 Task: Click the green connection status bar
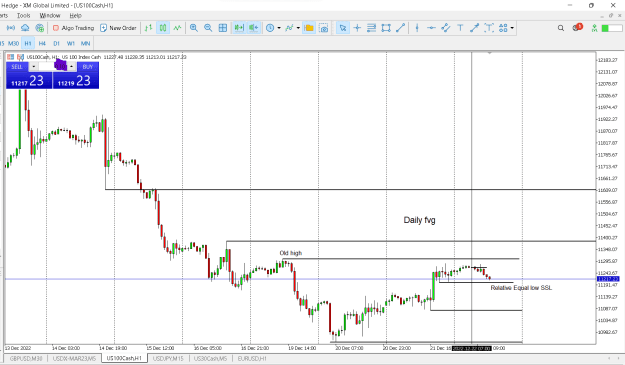(x=611, y=28)
